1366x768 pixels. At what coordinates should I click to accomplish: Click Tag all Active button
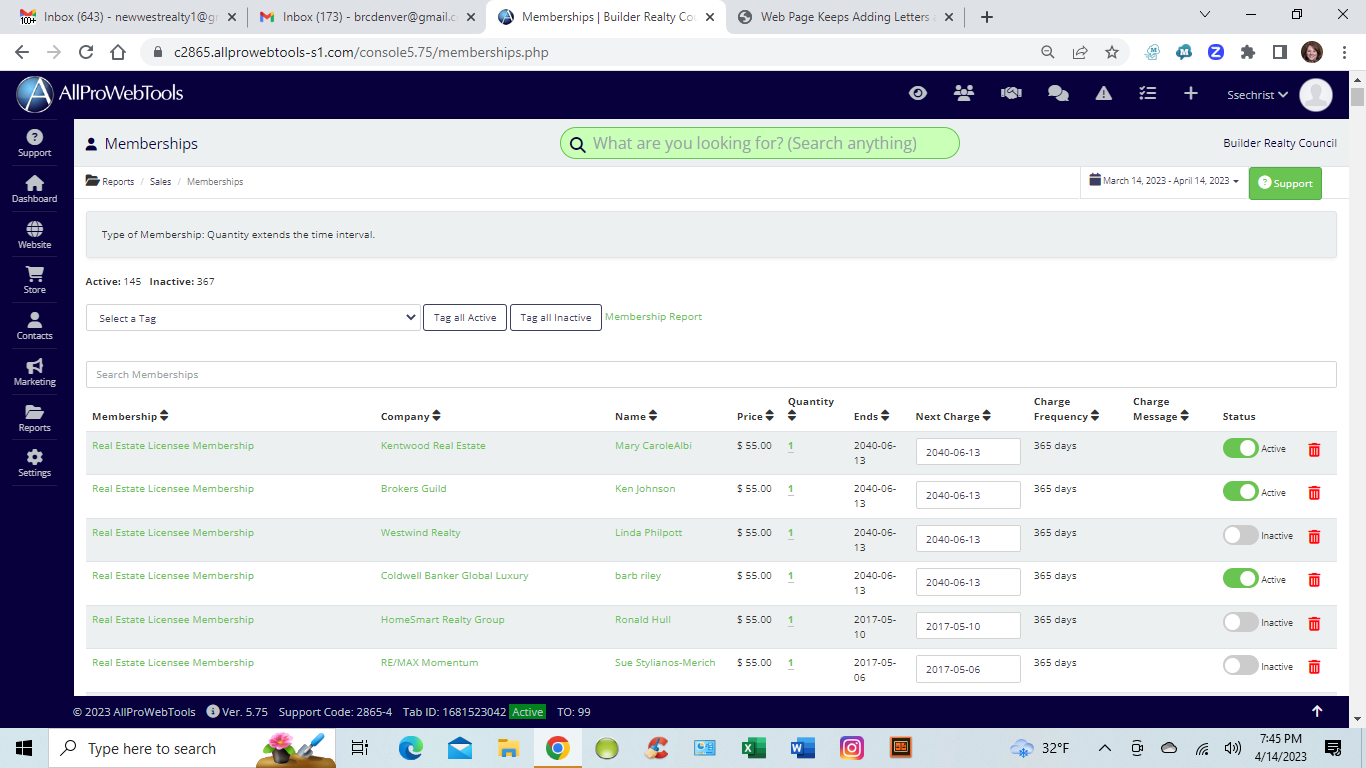[465, 317]
